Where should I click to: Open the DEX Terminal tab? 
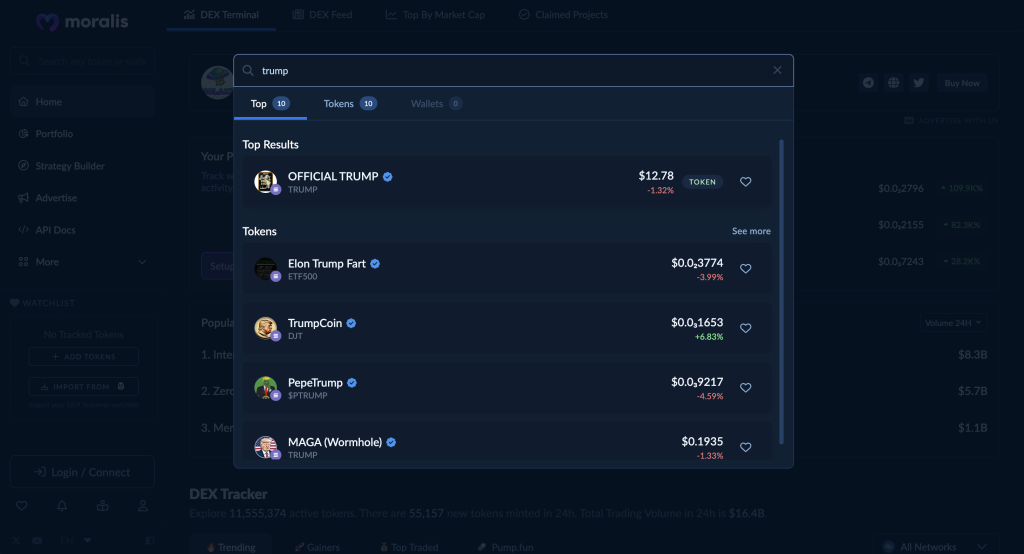click(221, 14)
